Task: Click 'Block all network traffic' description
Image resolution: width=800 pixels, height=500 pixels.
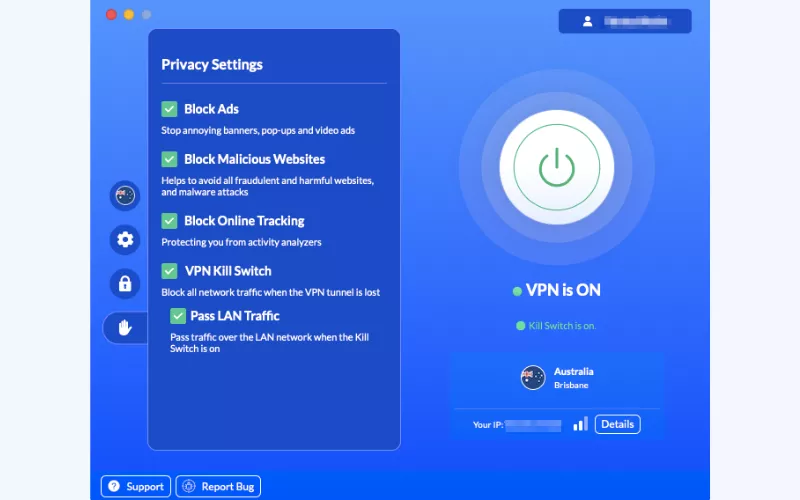Action: pos(270,292)
